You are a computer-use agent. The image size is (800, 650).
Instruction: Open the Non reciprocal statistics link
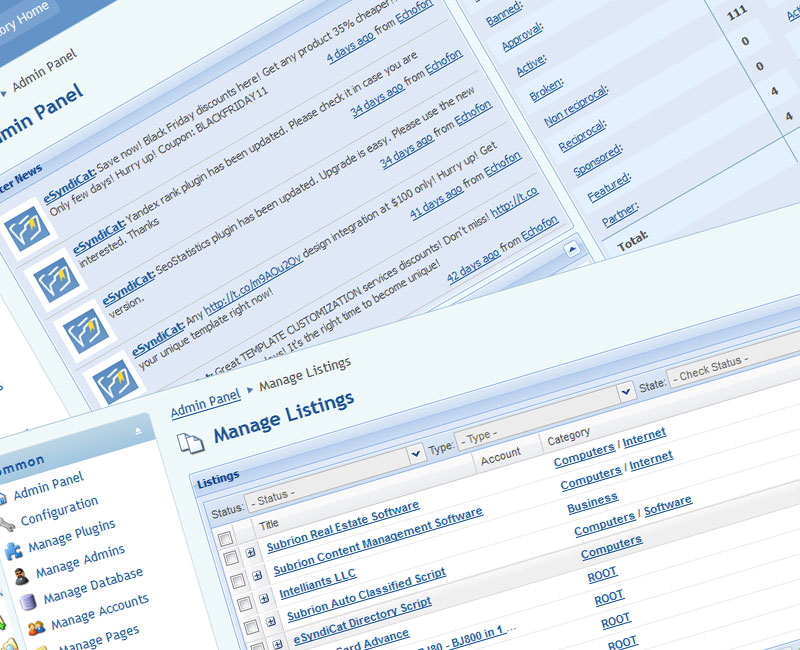[576, 106]
